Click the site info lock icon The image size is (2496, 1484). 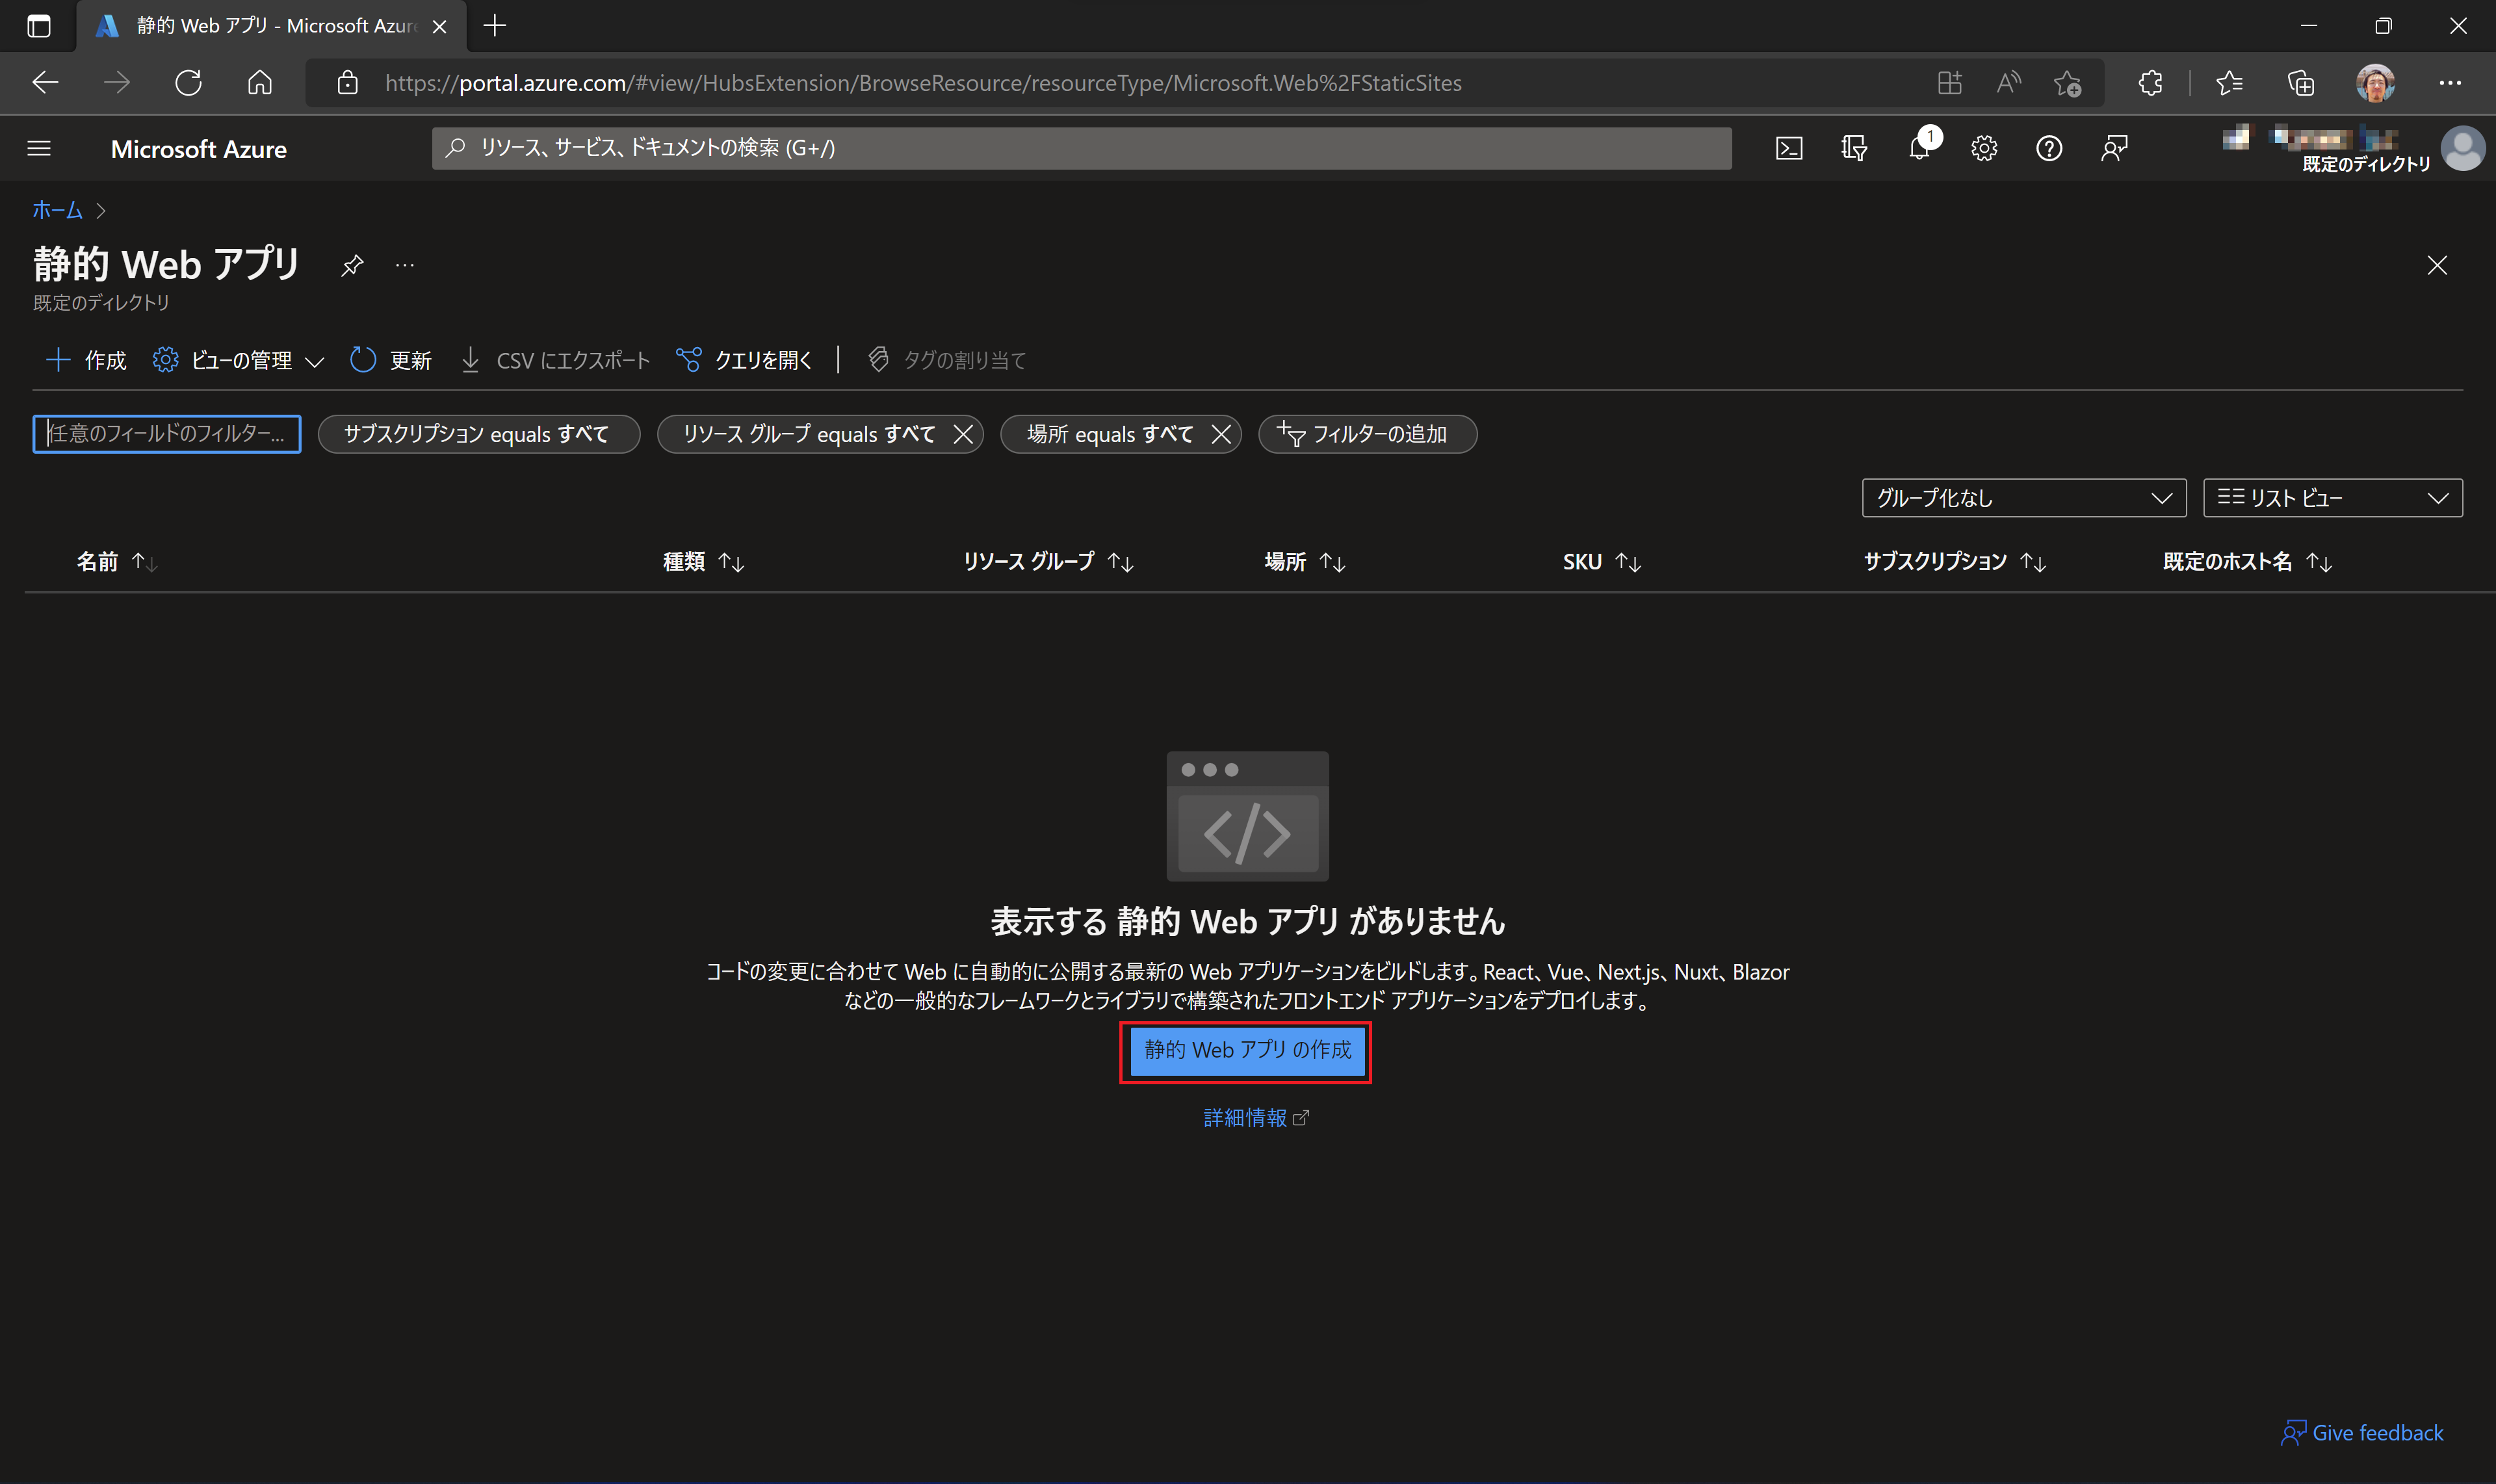[347, 83]
